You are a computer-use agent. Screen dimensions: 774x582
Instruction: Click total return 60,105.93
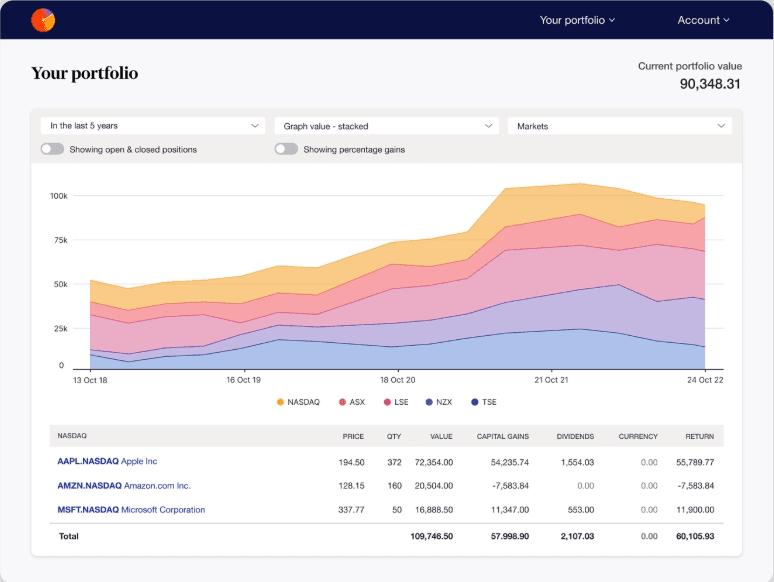point(695,536)
